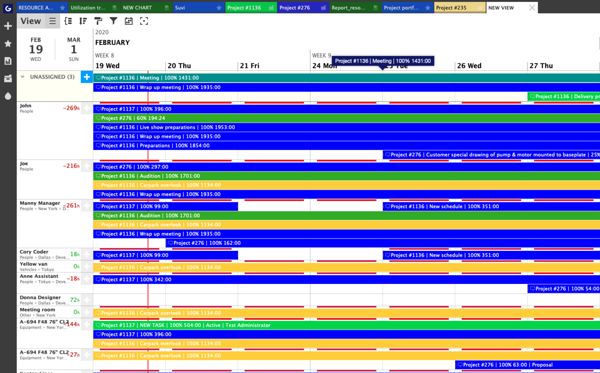Viewport: 600px width, 373px height.
Task: Click the Ganttic logo icon in the sidebar
Action: (8, 7)
